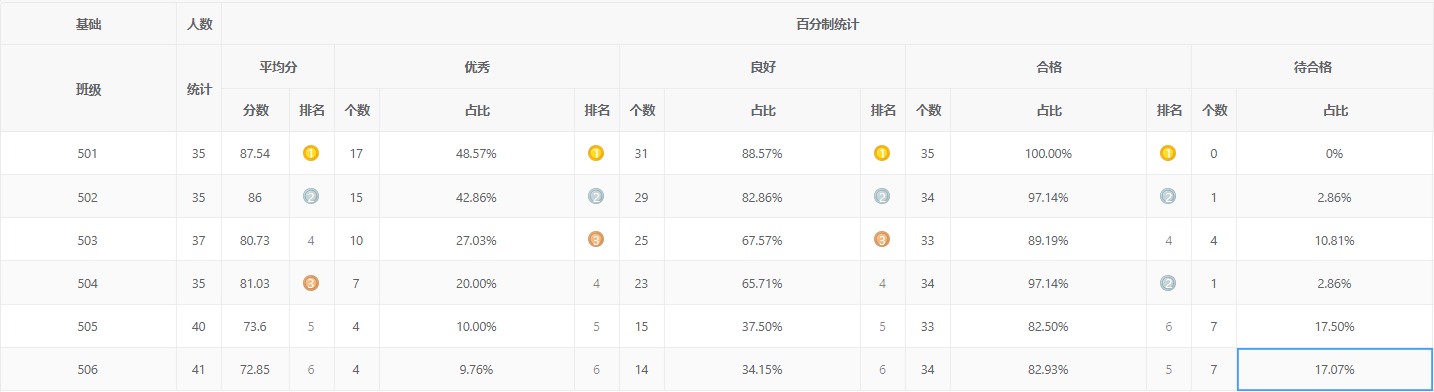This screenshot has width=1434, height=392.
Task: Select the 百分制统计 header
Action: [x=827, y=24]
